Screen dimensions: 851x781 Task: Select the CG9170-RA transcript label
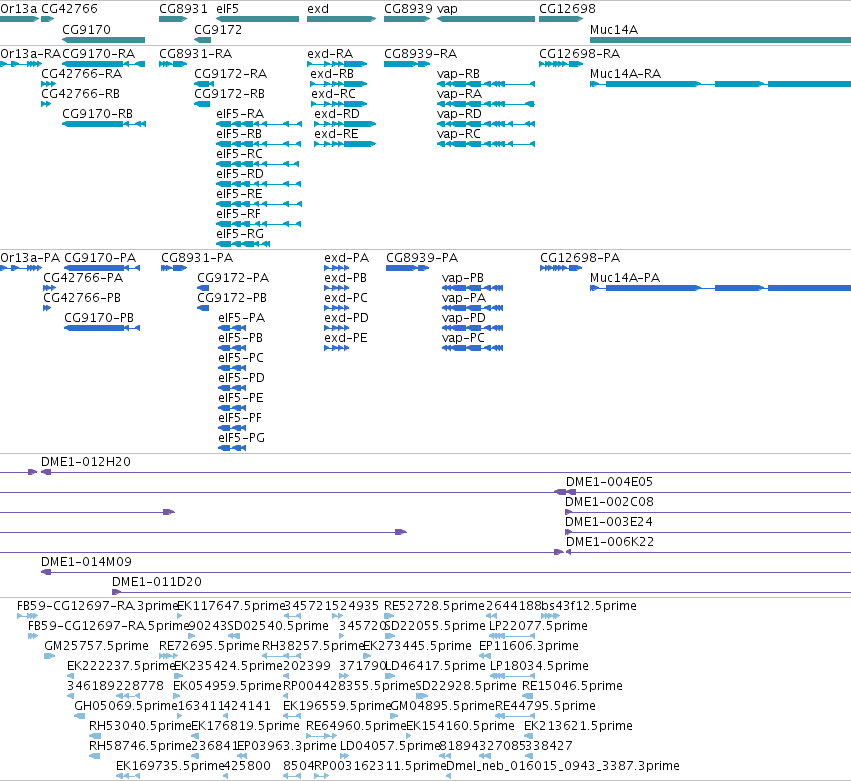(98, 53)
